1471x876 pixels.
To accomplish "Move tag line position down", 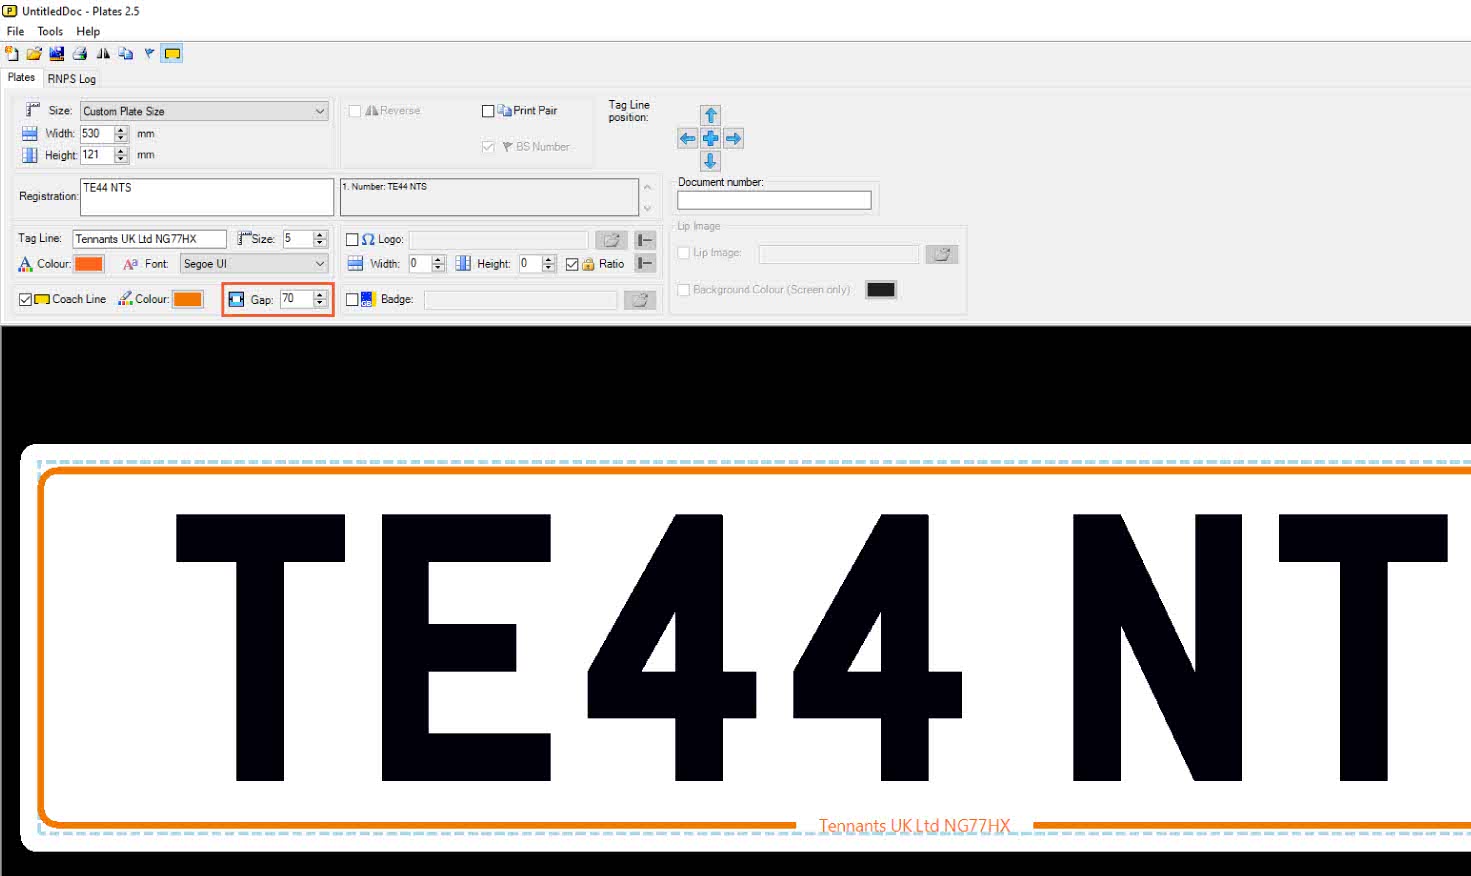I will click(x=710, y=161).
